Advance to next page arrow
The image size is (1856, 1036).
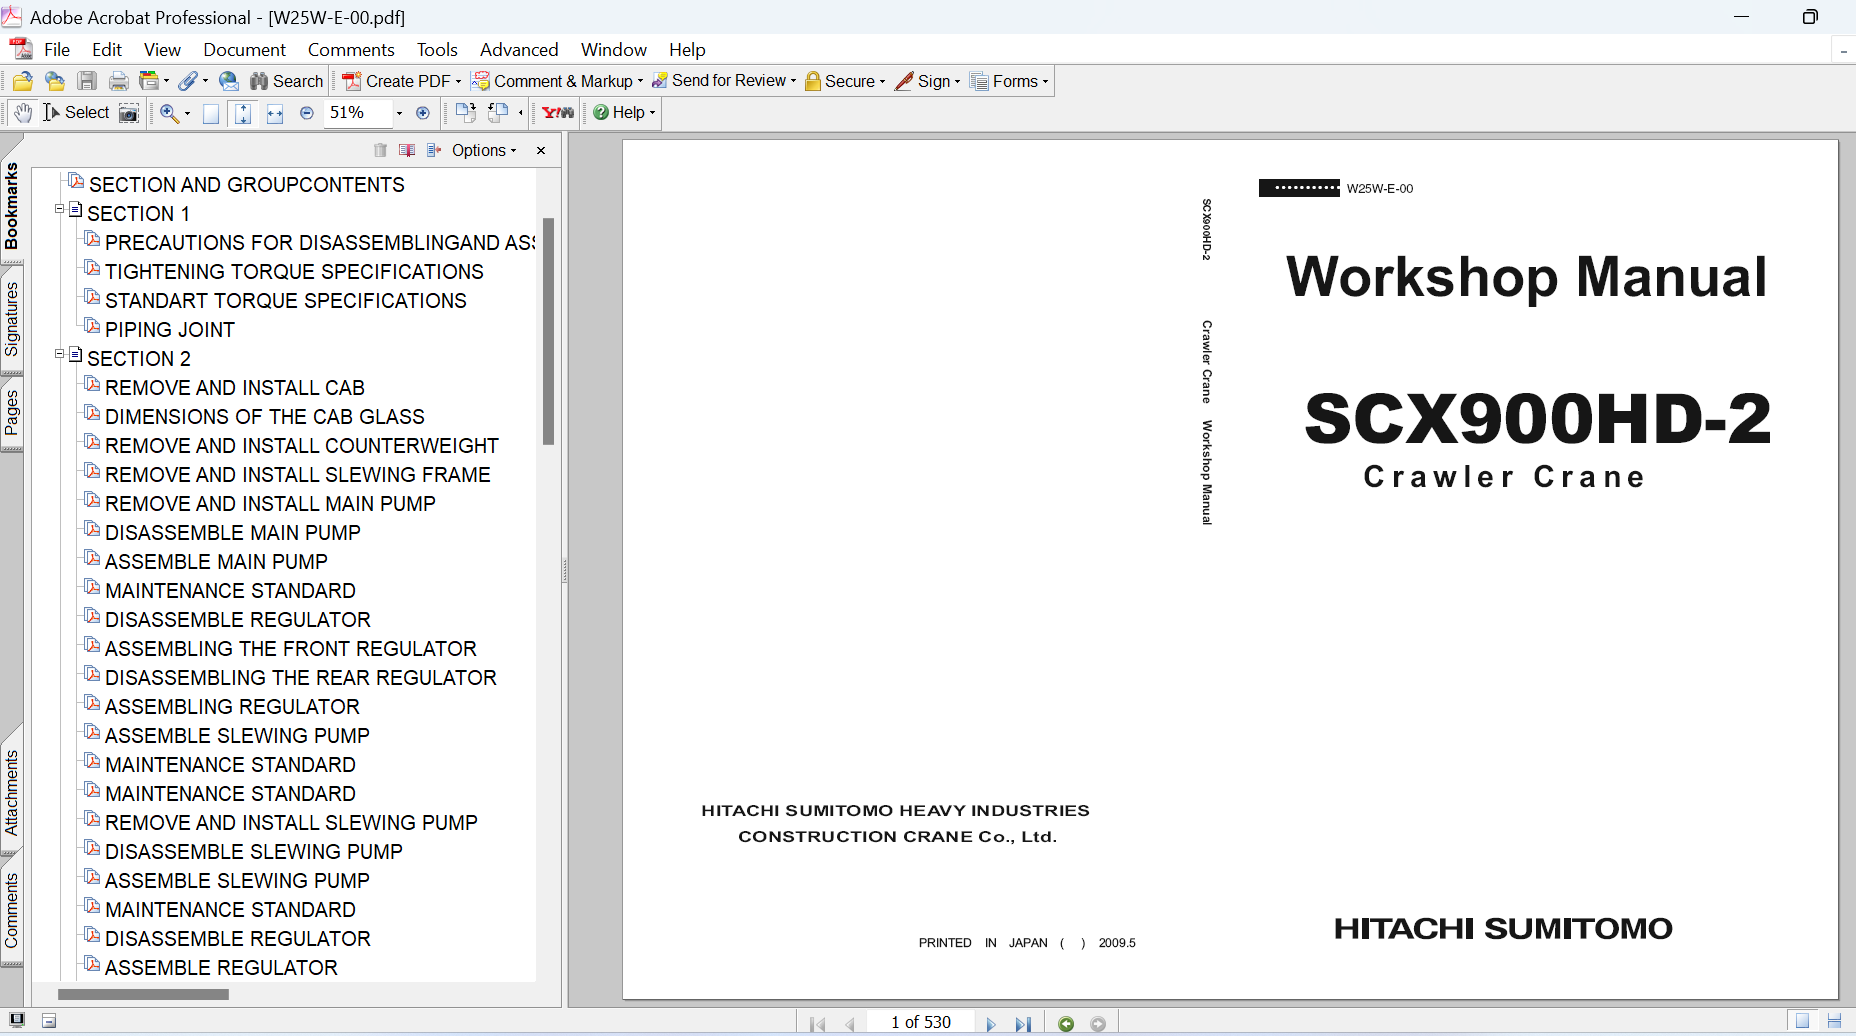tap(991, 1023)
